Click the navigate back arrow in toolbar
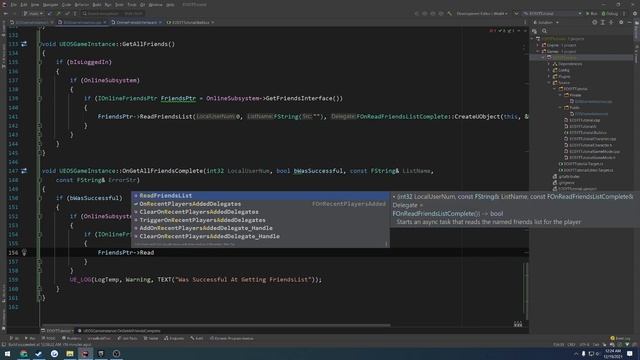Image resolution: width=640 pixels, height=360 pixels. pyautogui.click(x=6, y=13)
